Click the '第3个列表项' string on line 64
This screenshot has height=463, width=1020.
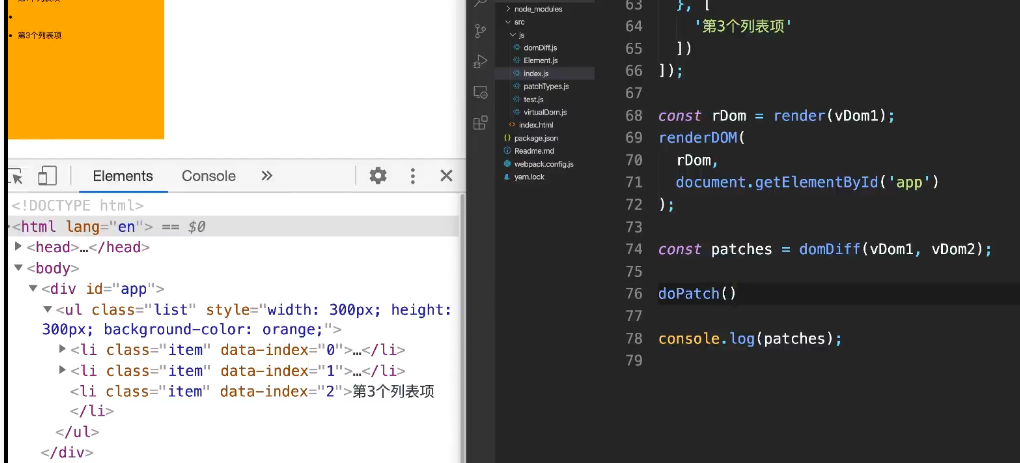[745, 27]
